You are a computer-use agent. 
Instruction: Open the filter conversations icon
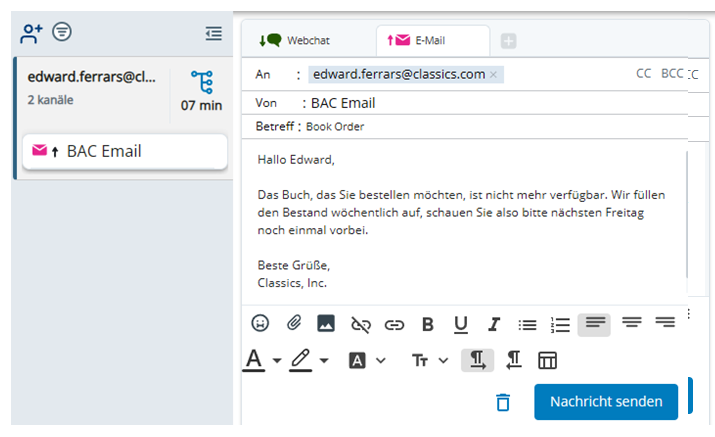point(62,32)
